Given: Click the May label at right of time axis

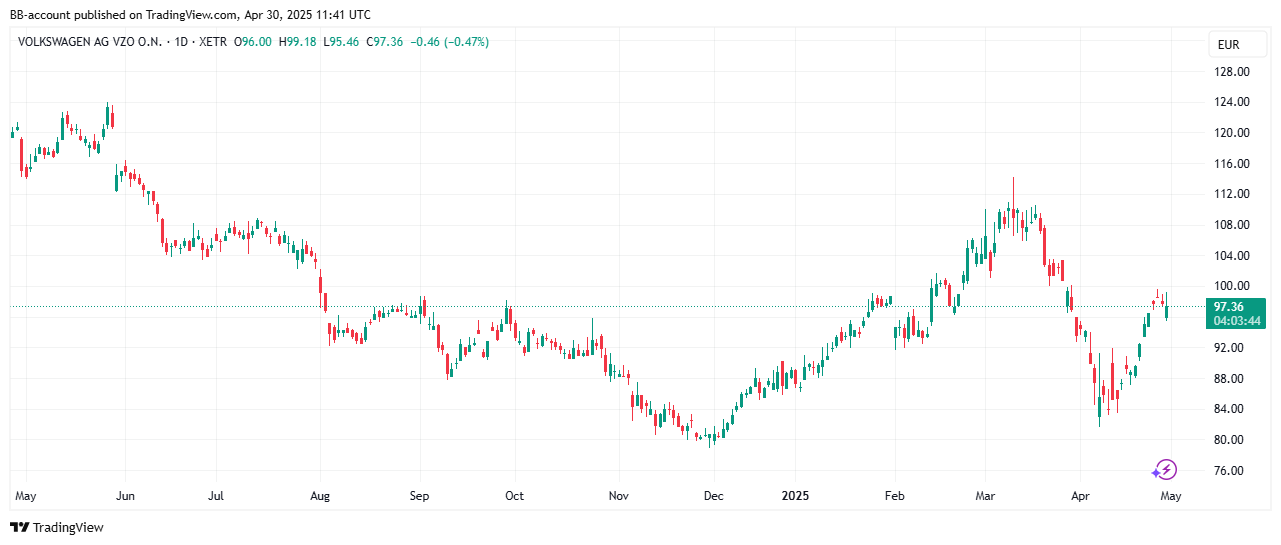Looking at the screenshot, I should (1170, 496).
